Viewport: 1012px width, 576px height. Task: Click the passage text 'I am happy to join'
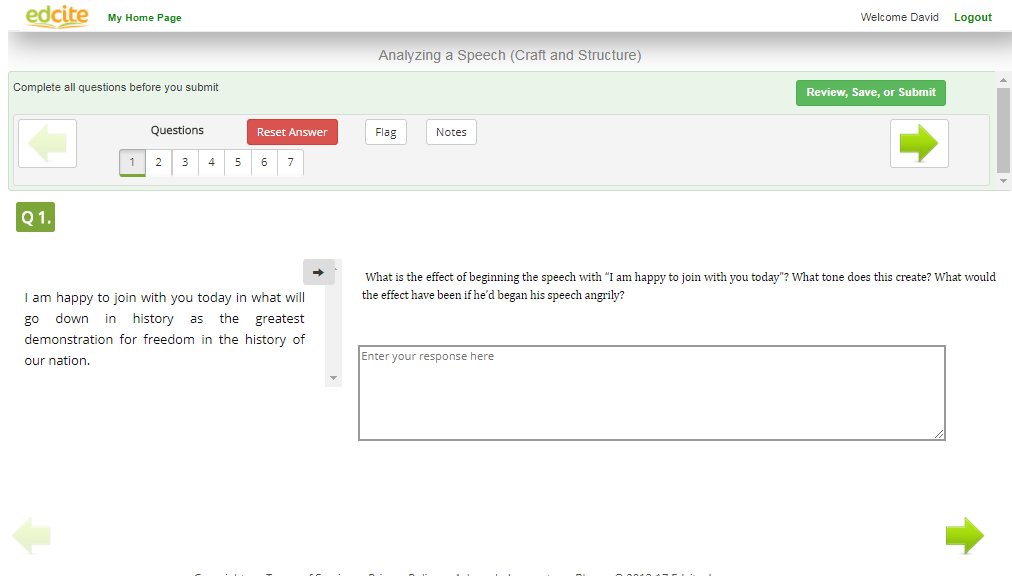(165, 329)
